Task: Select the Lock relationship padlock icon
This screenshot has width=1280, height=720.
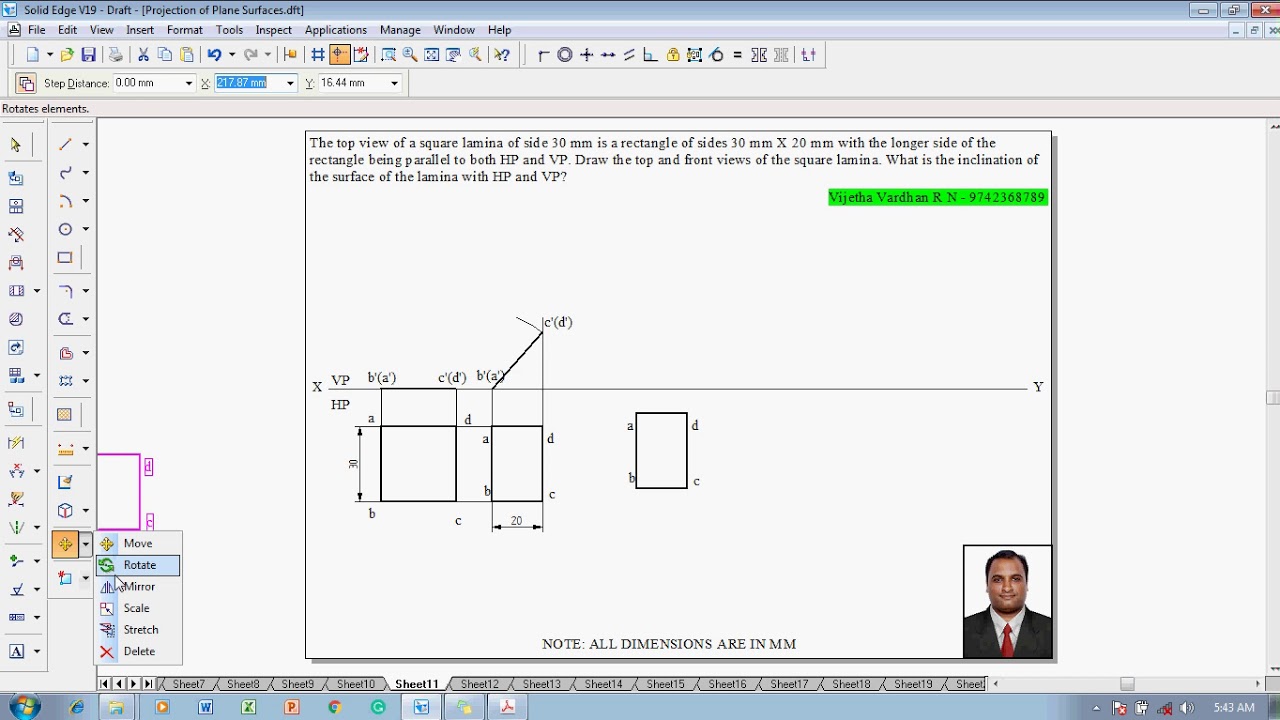Action: pos(673,55)
